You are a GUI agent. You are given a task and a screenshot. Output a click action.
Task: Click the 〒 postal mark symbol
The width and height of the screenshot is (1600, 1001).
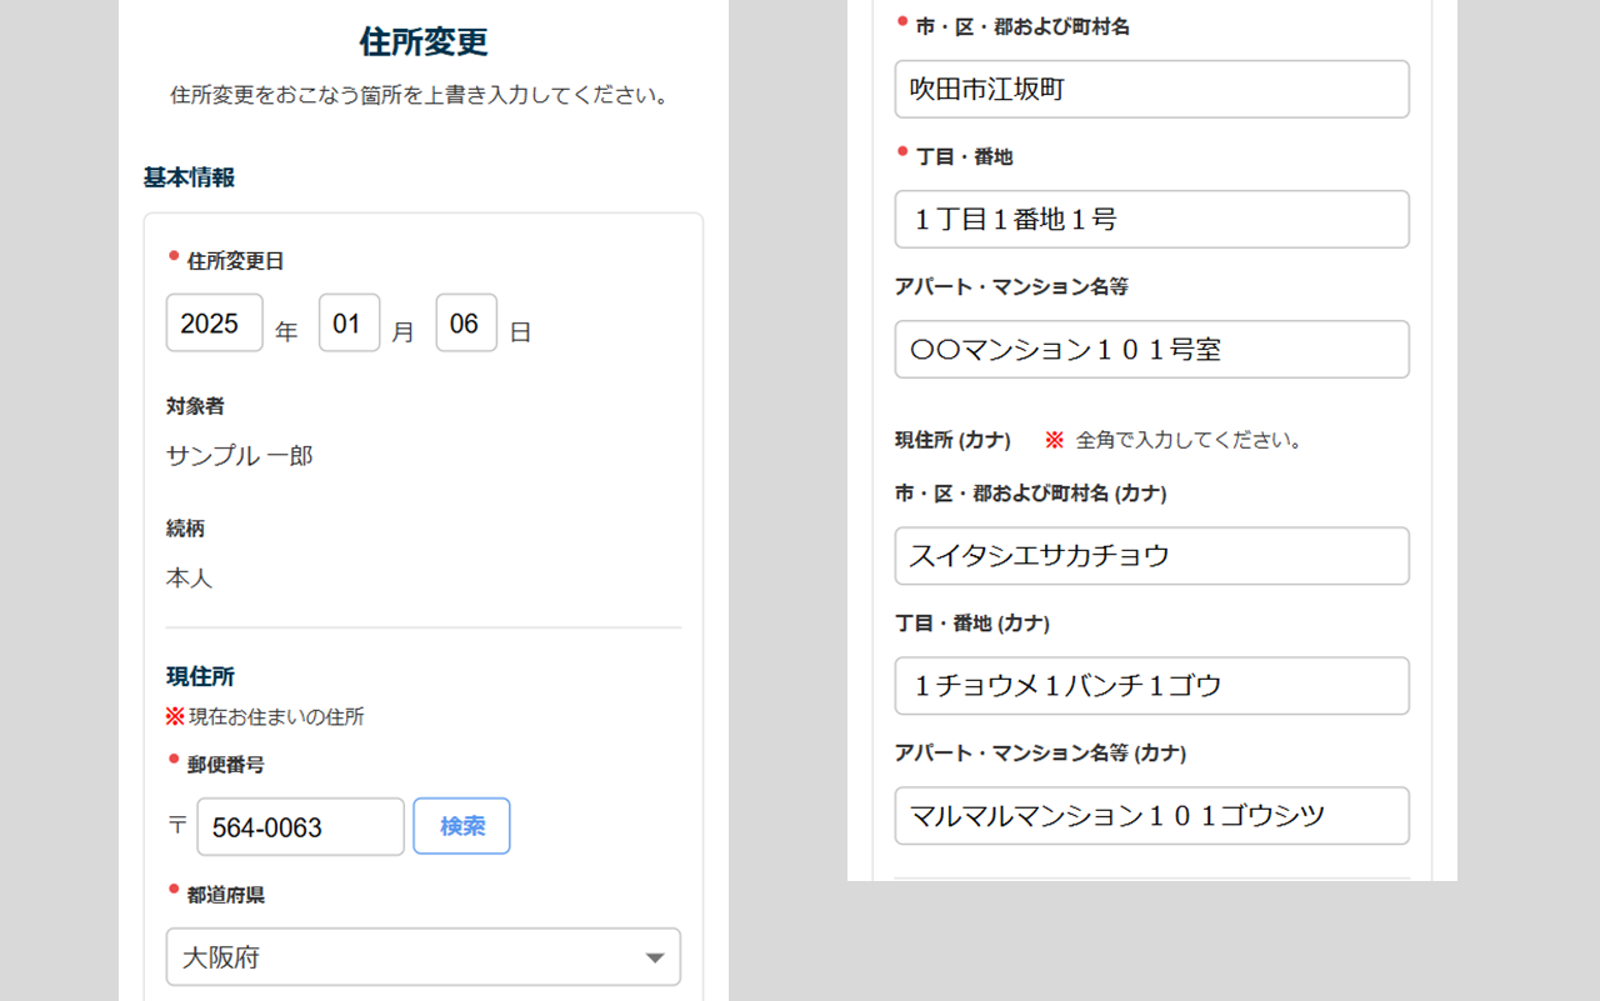[178, 825]
